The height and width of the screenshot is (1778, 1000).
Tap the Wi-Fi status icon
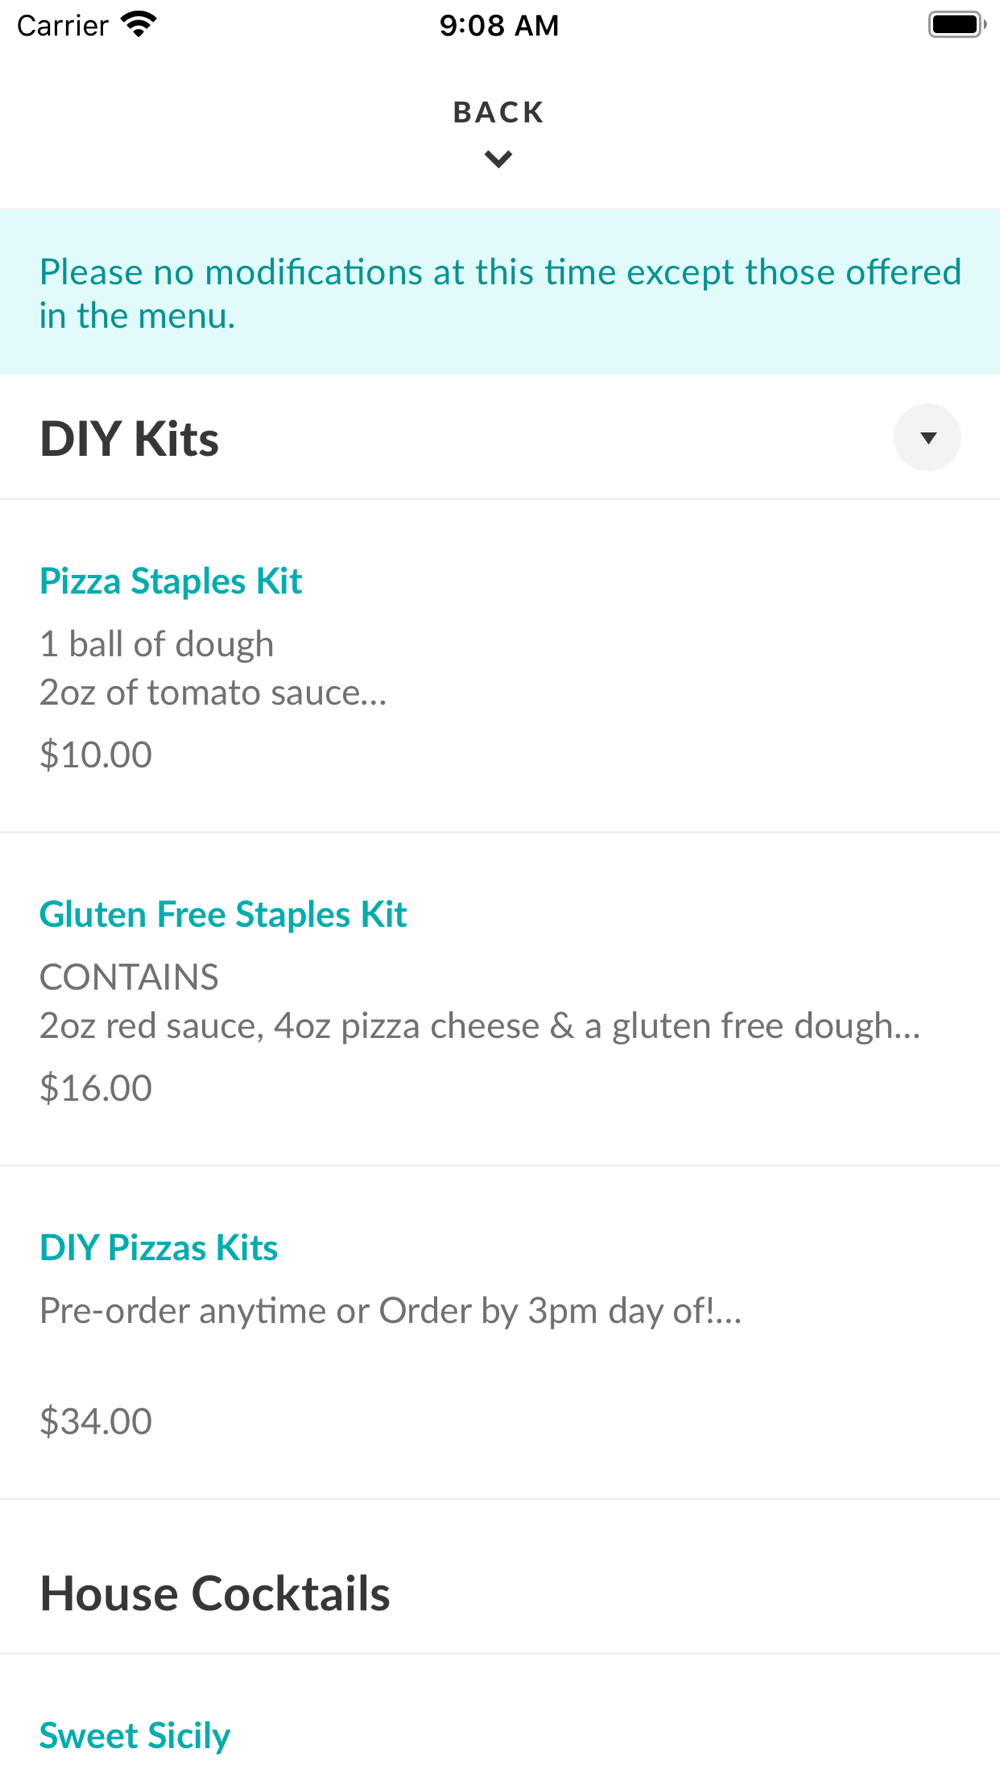[139, 25]
